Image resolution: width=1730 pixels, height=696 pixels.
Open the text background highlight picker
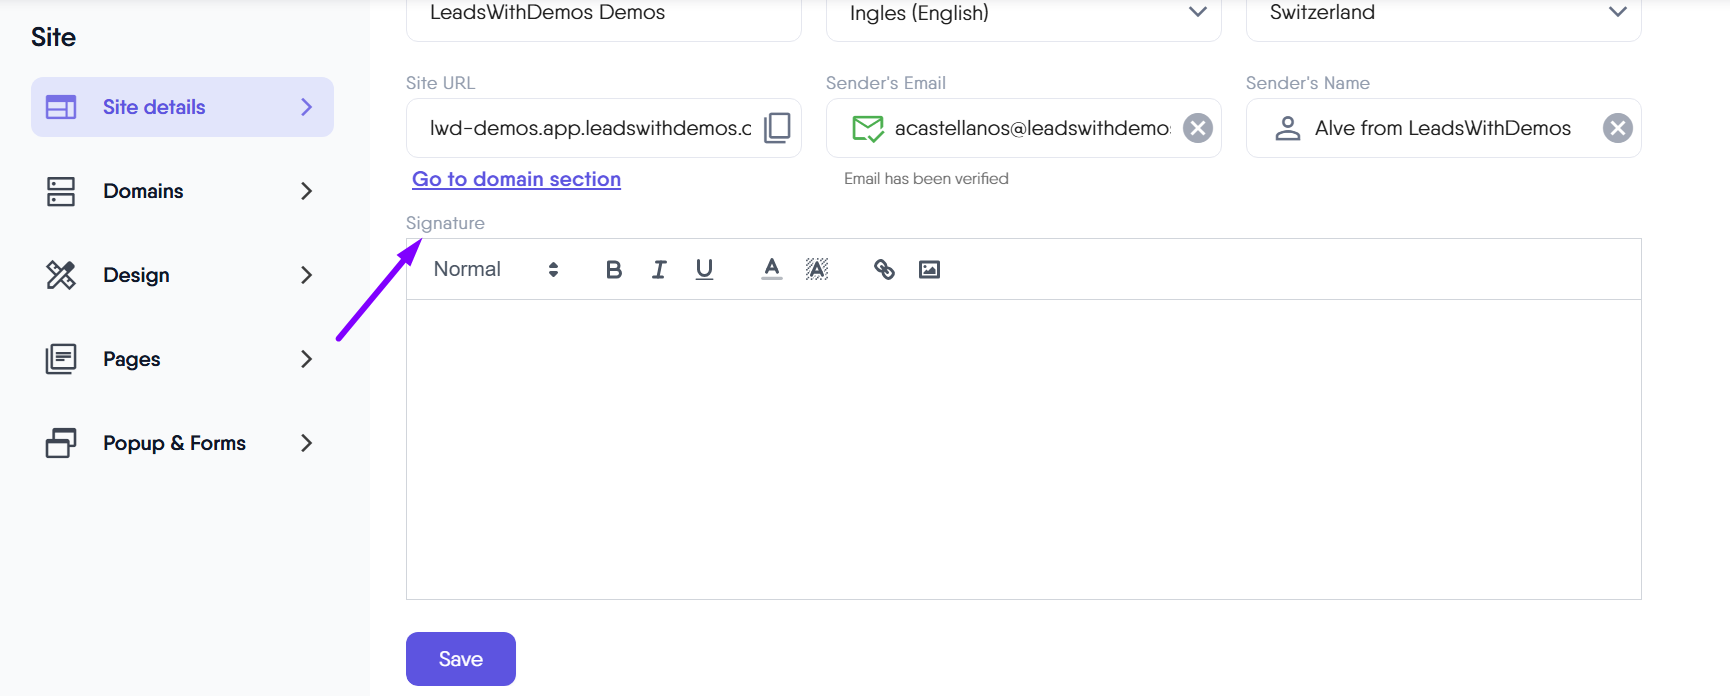(x=817, y=269)
